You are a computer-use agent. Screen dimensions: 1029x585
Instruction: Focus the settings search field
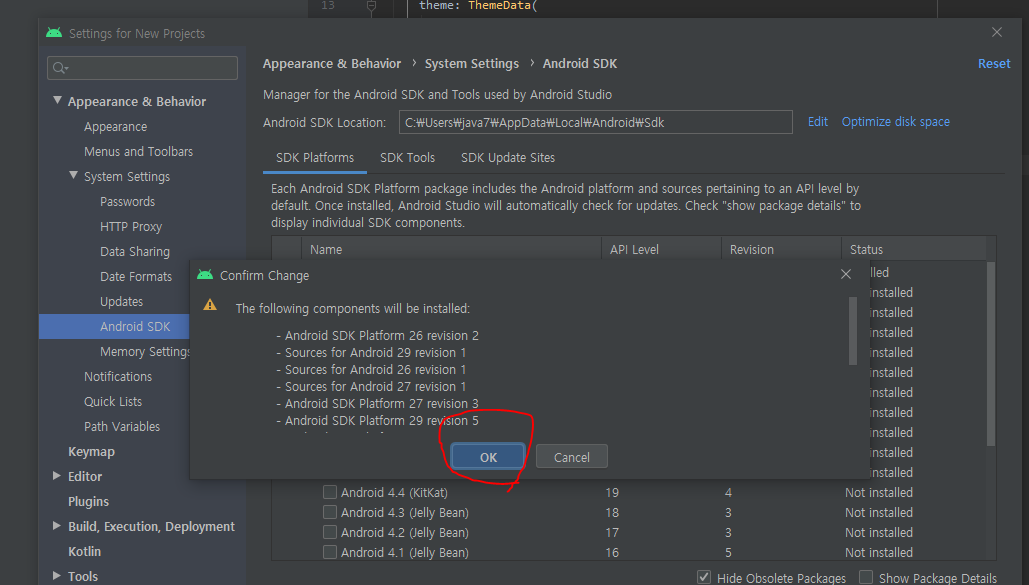coord(142,68)
